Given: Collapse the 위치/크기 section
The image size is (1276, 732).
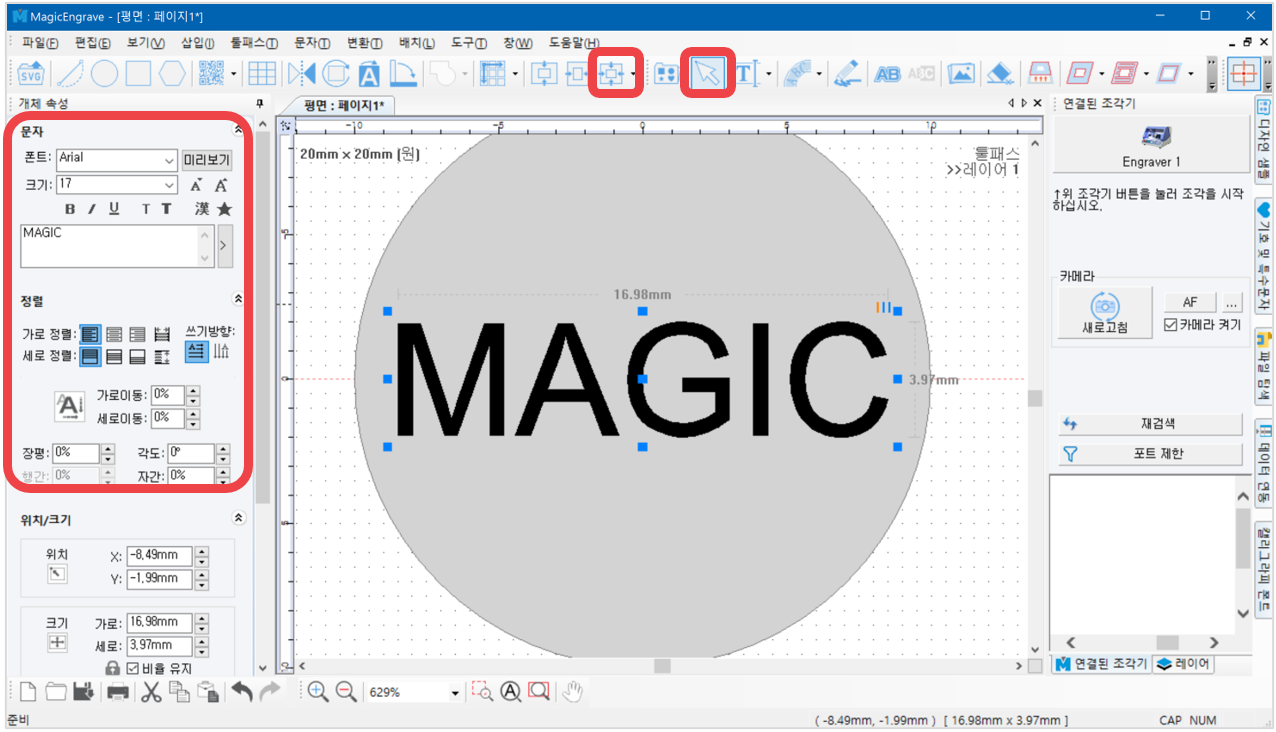Looking at the screenshot, I should [238, 519].
